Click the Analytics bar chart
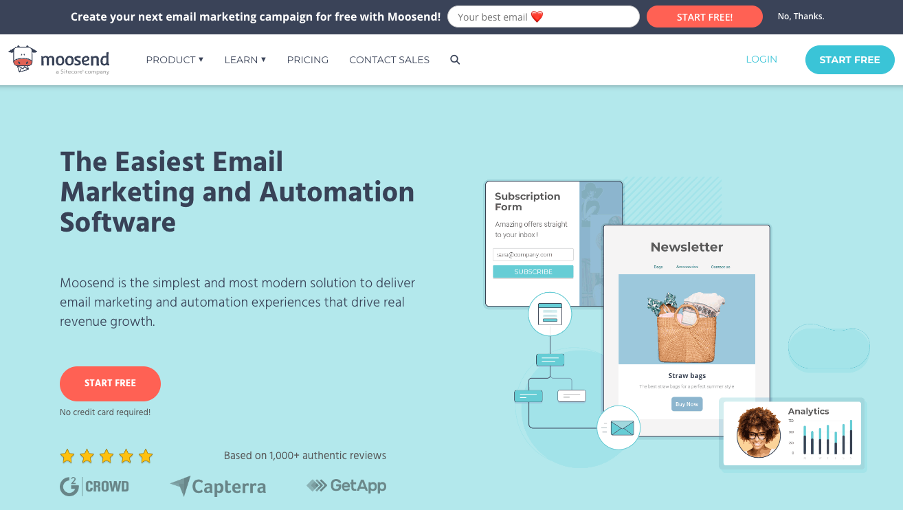This screenshot has width=904, height=510. [824, 437]
